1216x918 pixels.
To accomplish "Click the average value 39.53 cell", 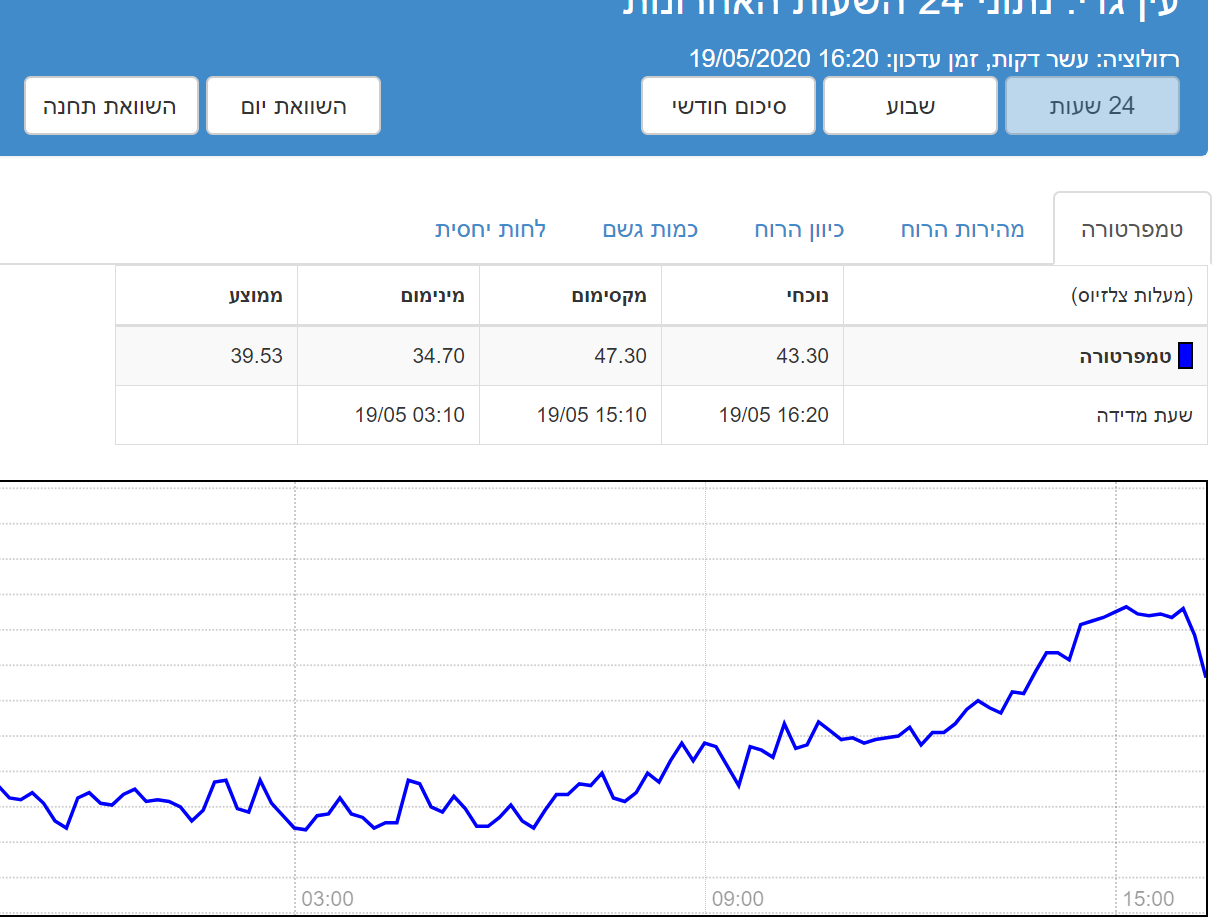I will (256, 356).
